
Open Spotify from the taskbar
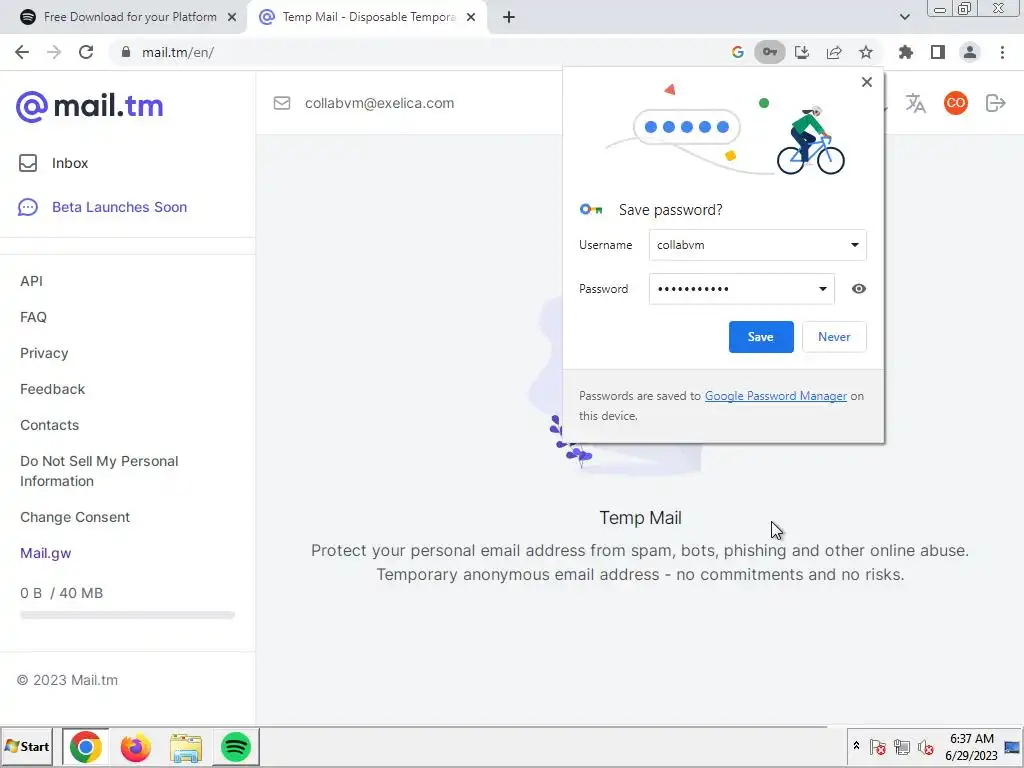236,747
